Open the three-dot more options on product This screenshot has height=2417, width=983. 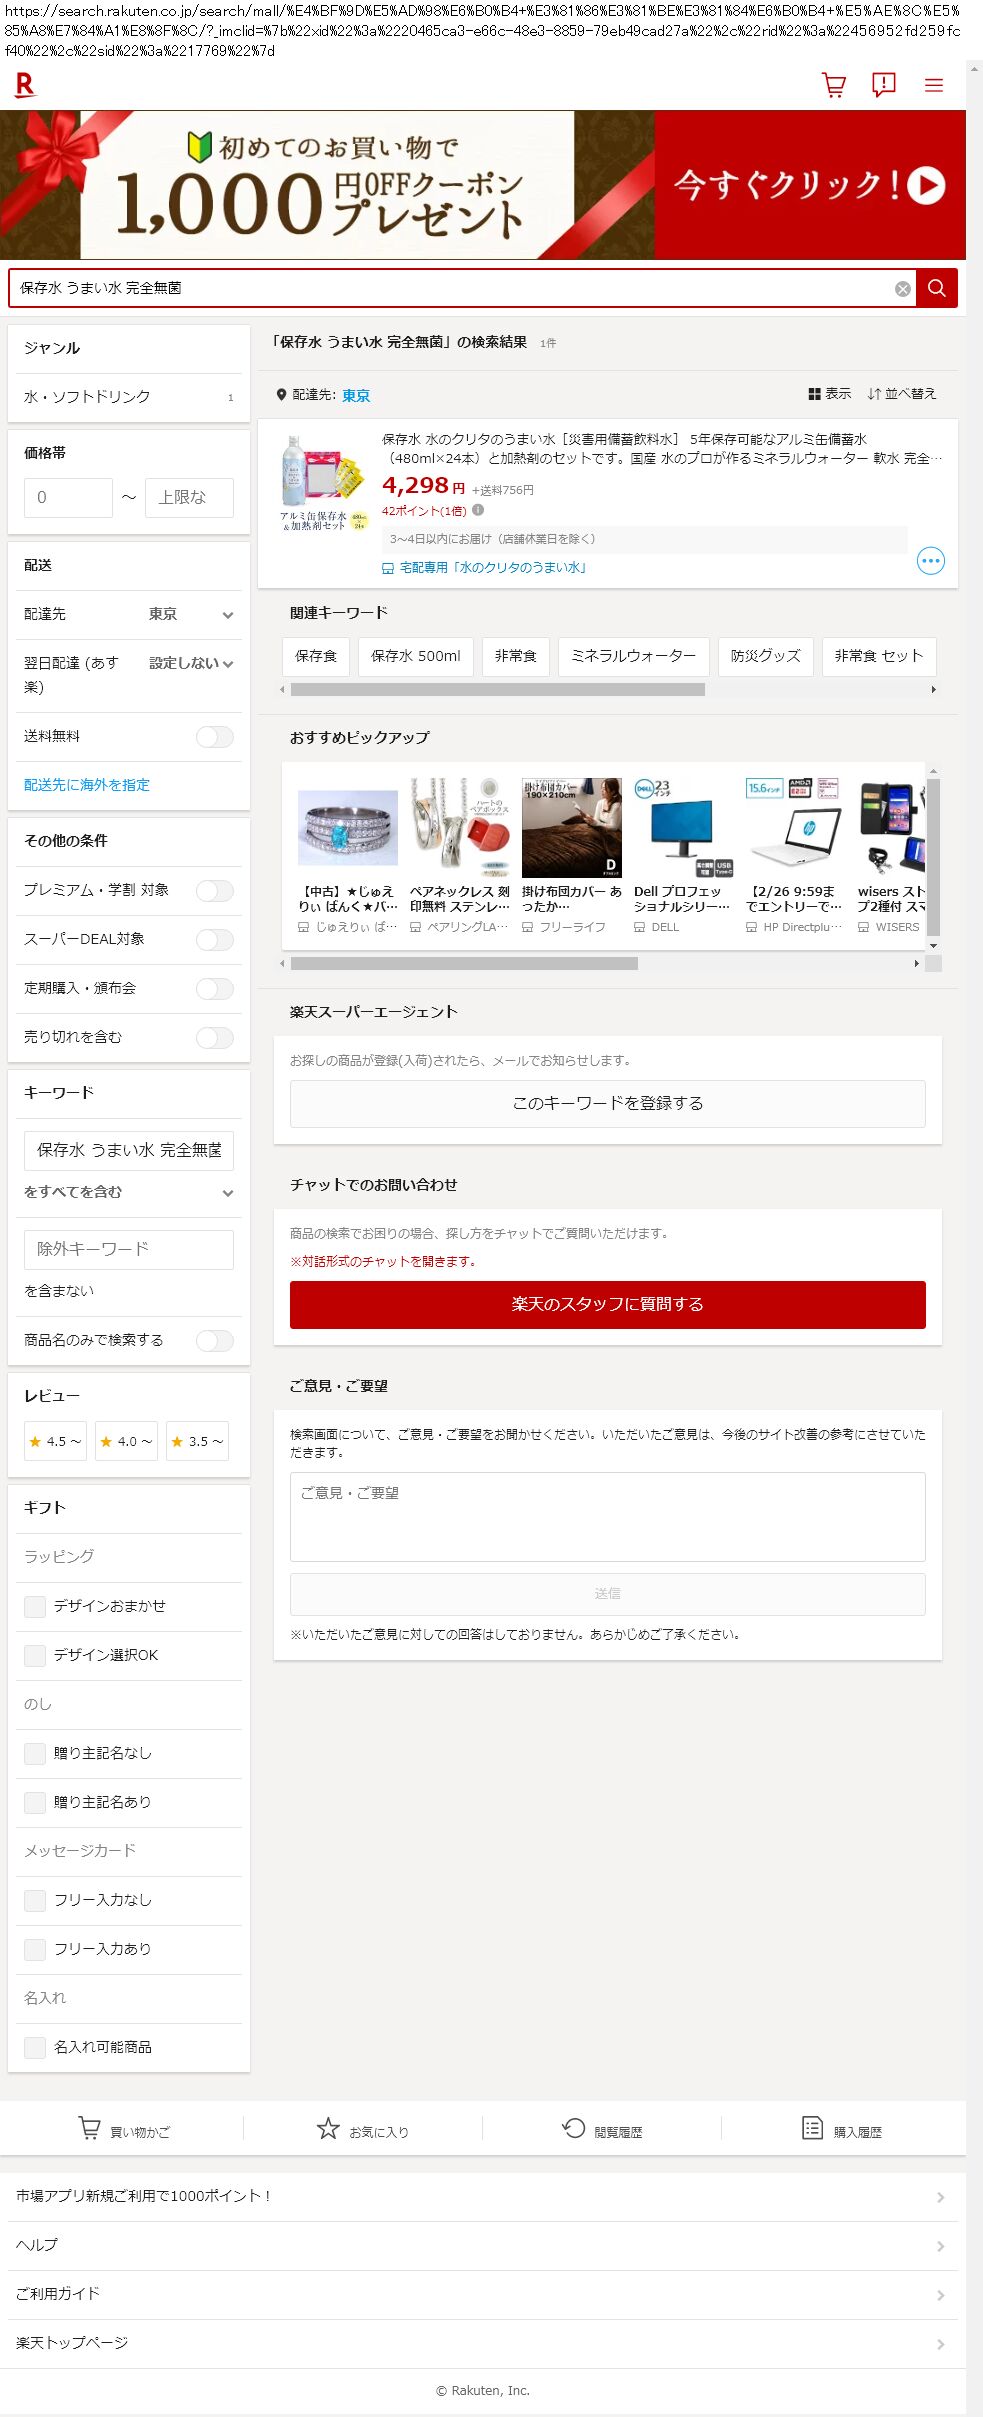point(931,561)
